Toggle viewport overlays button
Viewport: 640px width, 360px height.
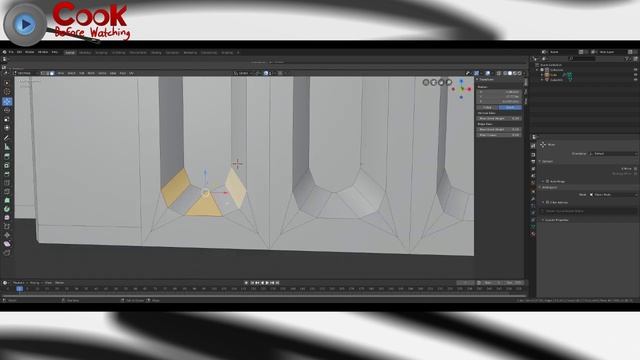click(487, 73)
